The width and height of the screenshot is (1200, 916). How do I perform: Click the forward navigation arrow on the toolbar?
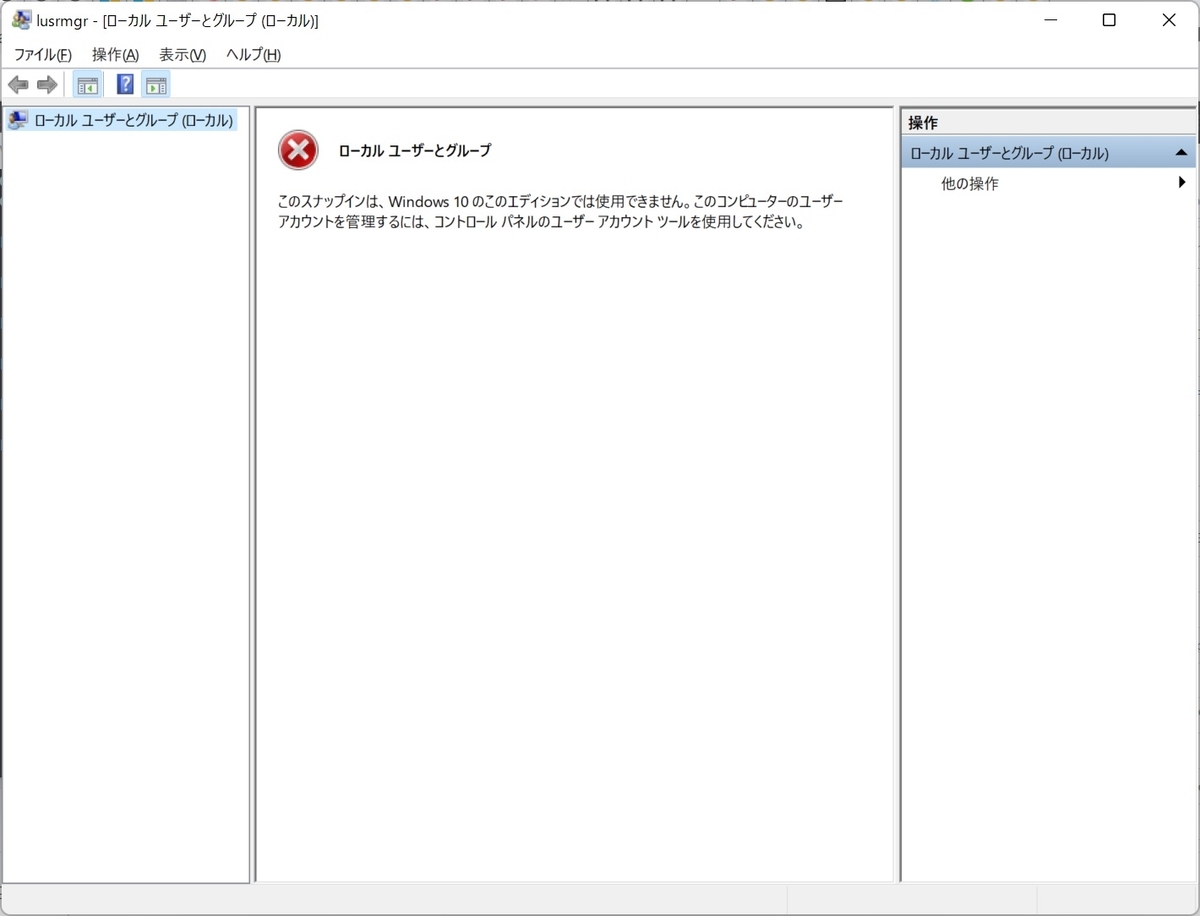[46, 84]
